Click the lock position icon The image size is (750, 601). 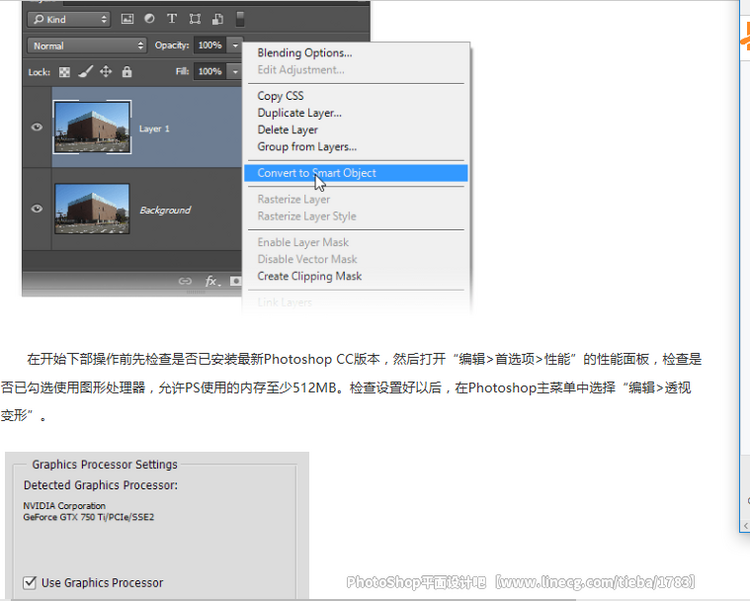coord(106,72)
